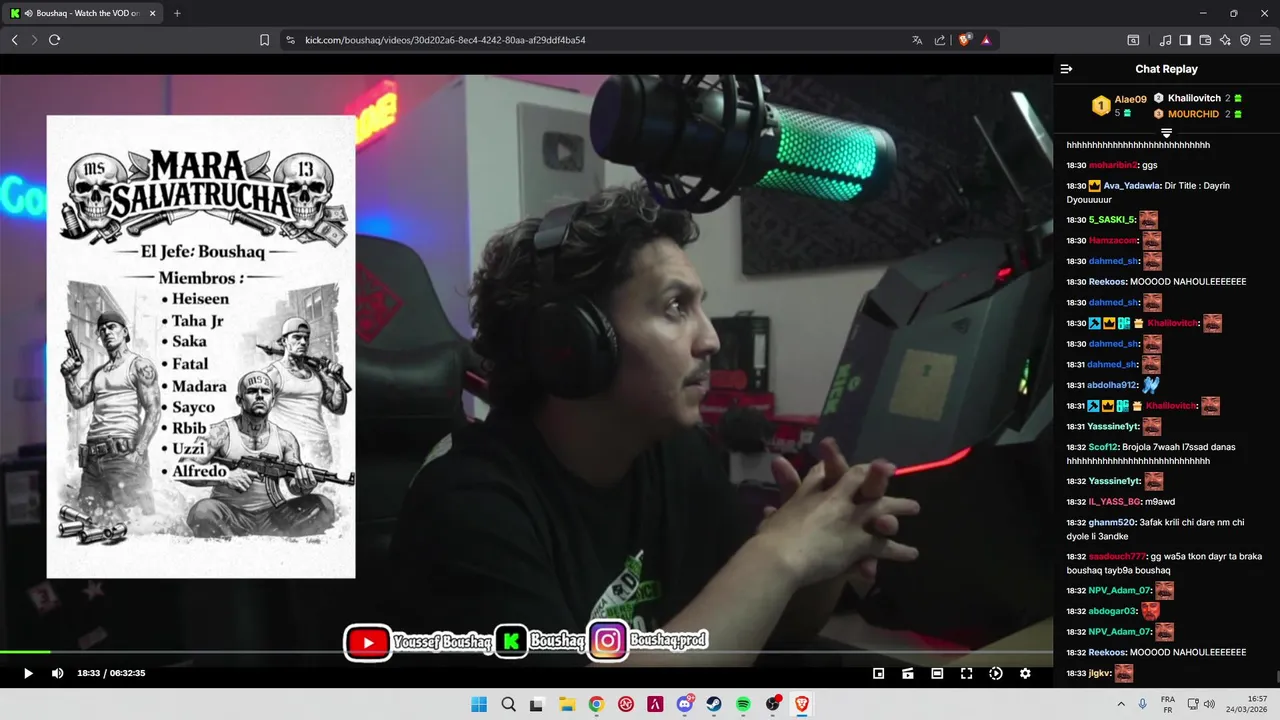Mute the video volume
The image size is (1280, 720).
tap(58, 673)
